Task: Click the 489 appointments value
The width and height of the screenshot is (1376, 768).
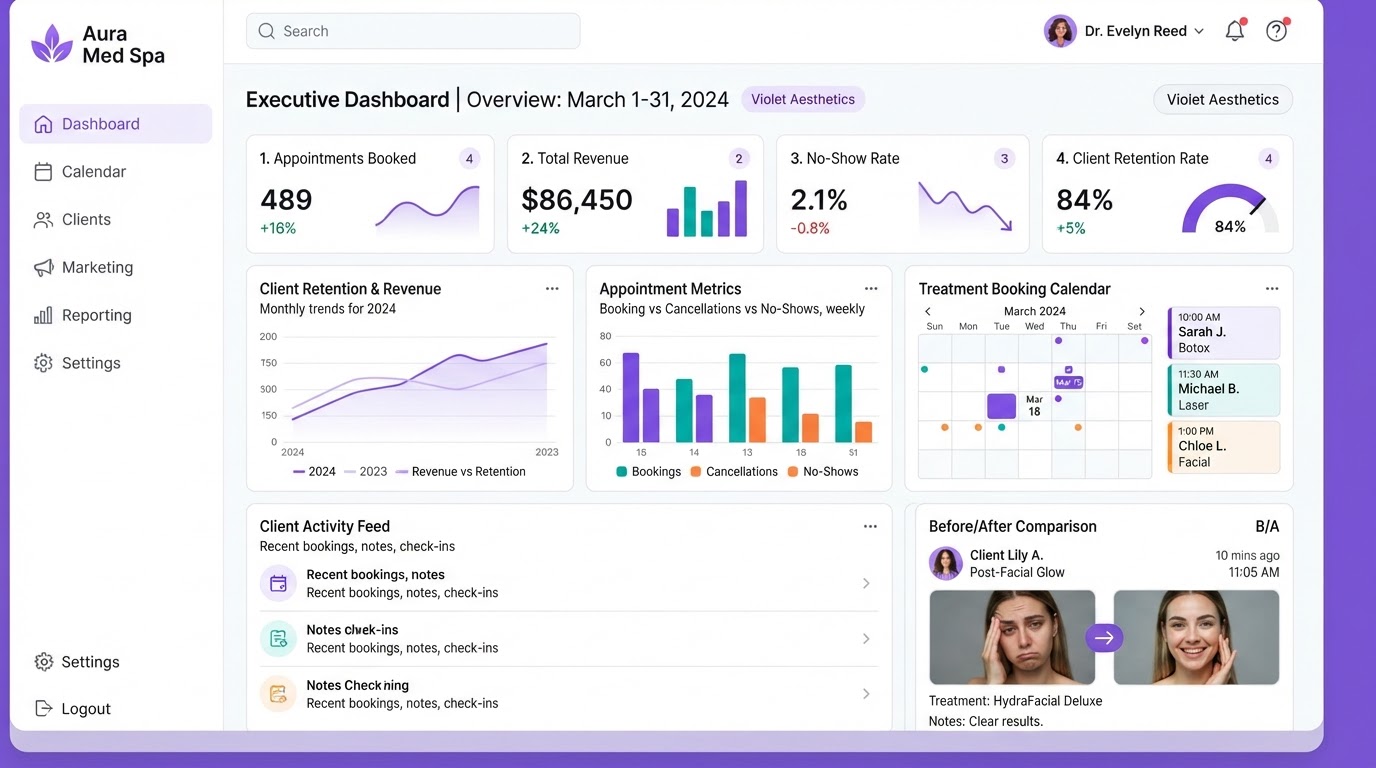Action: (286, 200)
